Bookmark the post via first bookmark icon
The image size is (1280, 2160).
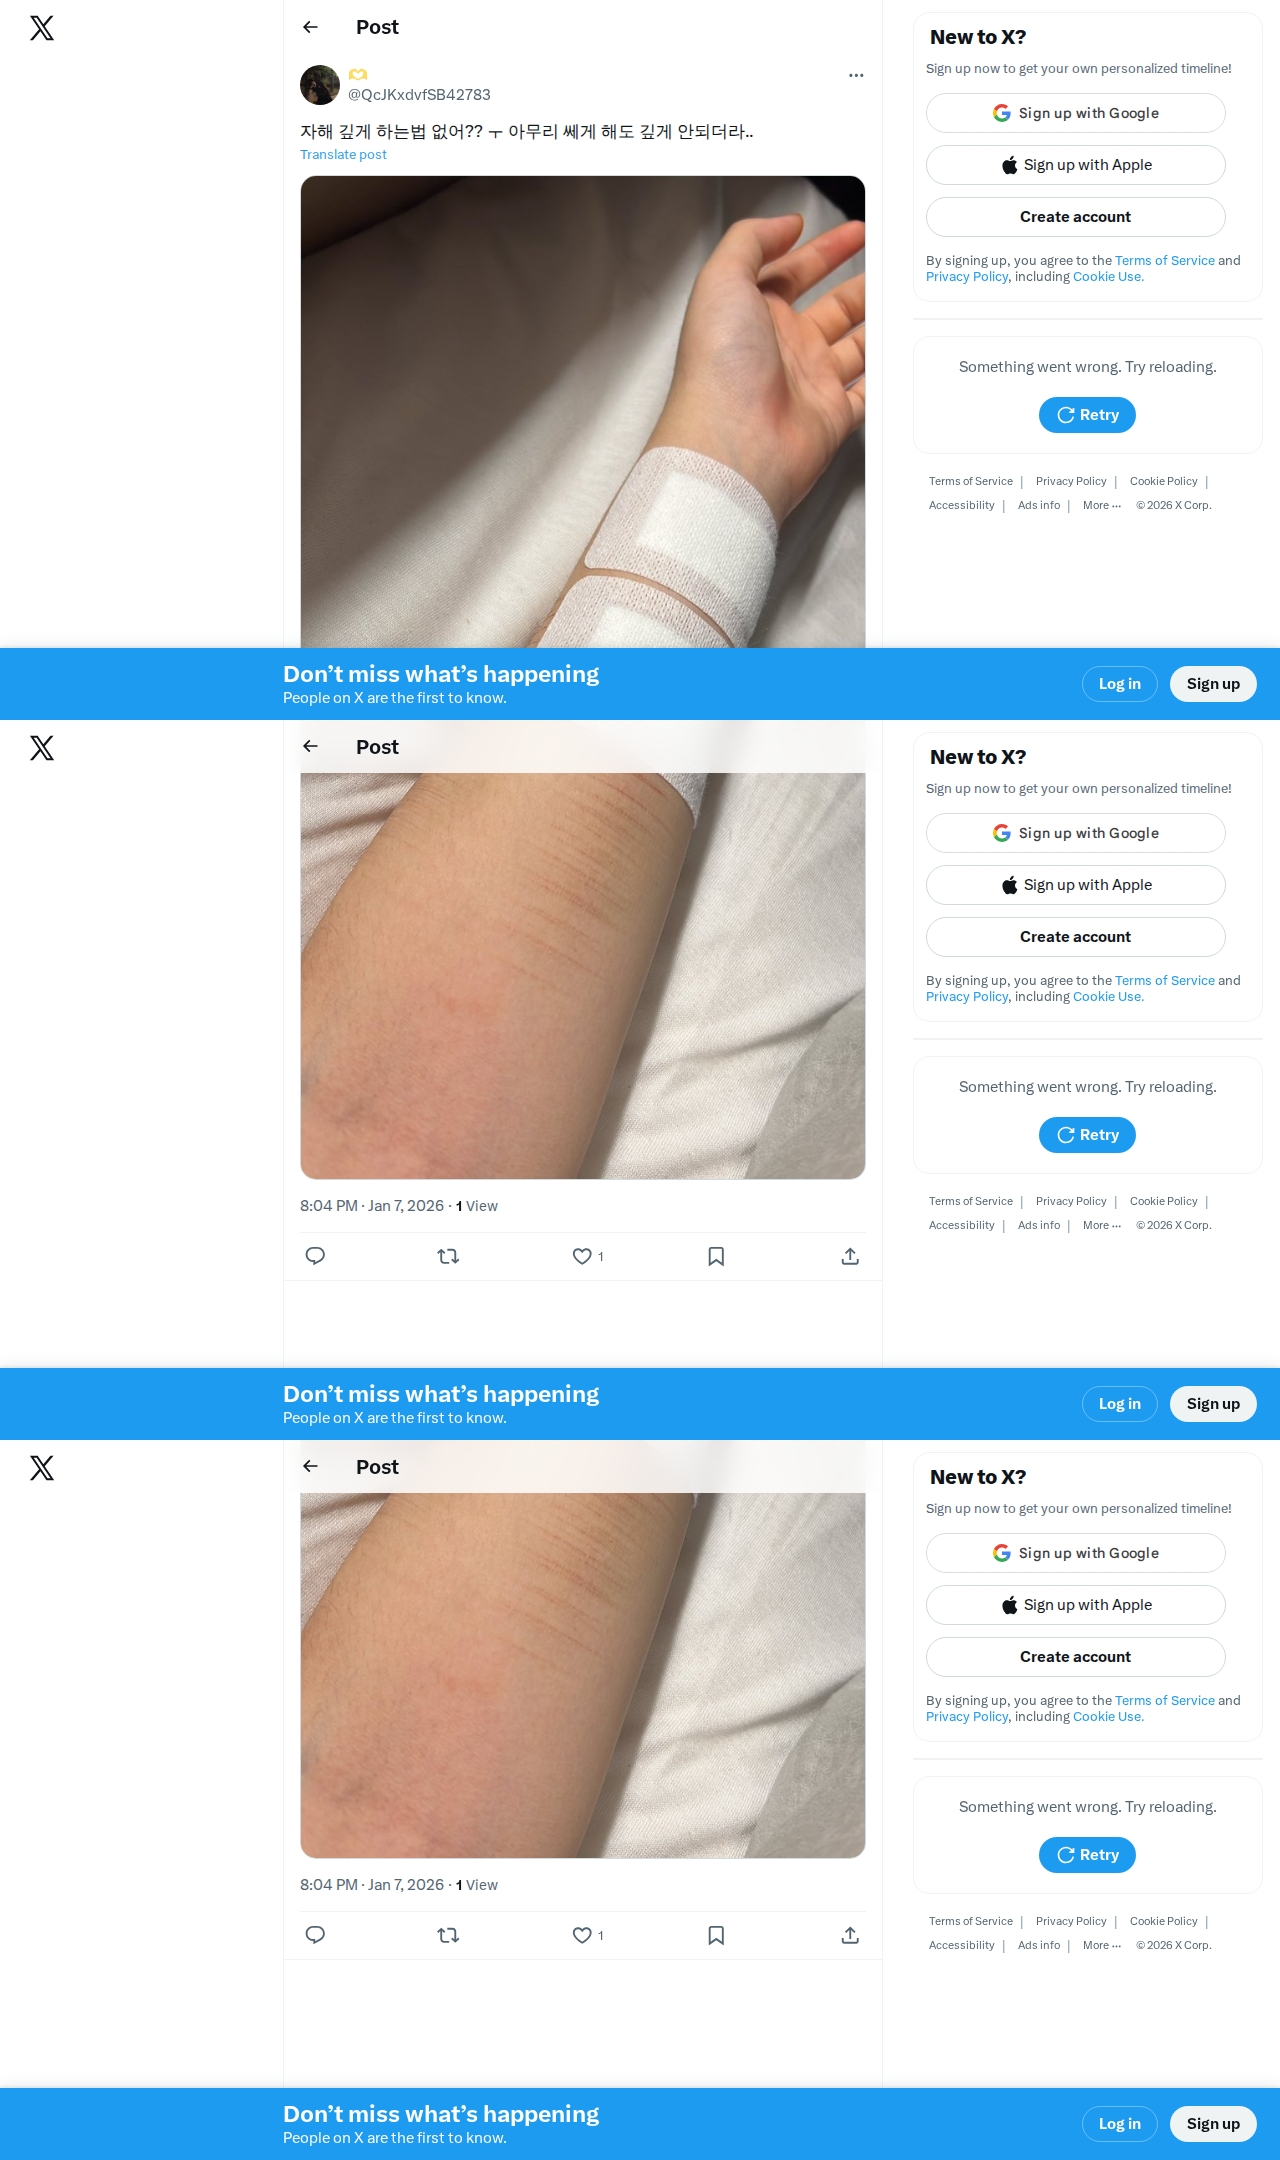tap(716, 1256)
